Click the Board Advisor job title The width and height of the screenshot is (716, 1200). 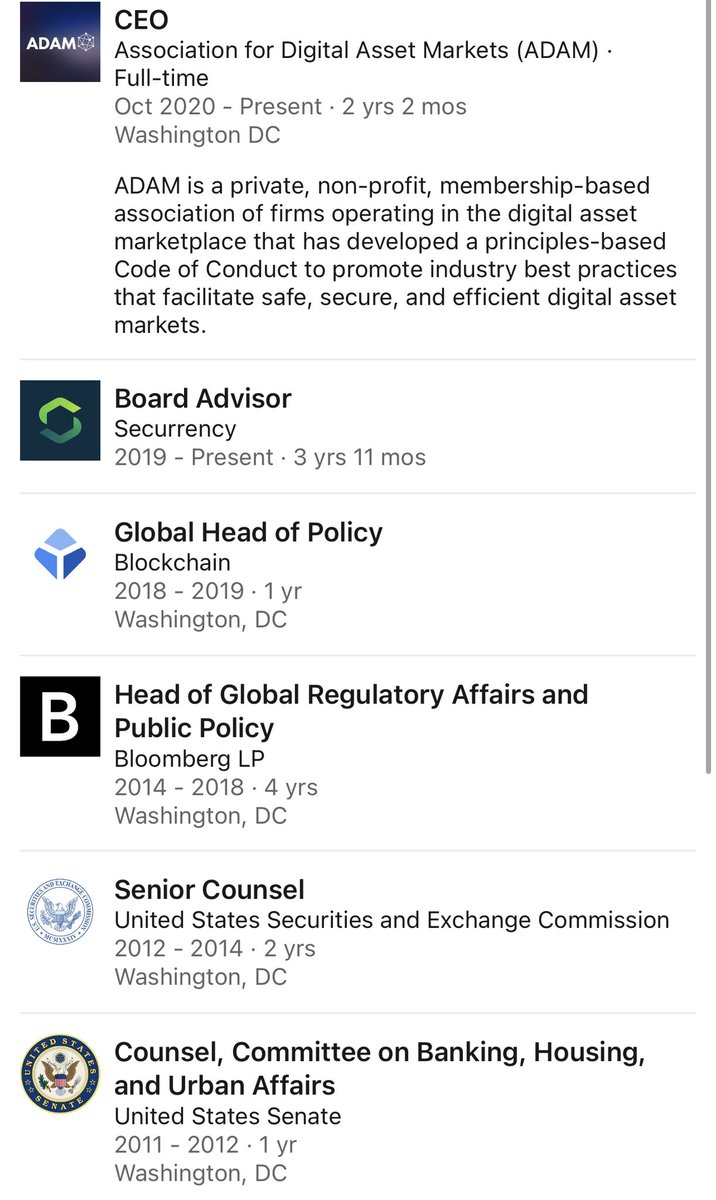tap(203, 398)
